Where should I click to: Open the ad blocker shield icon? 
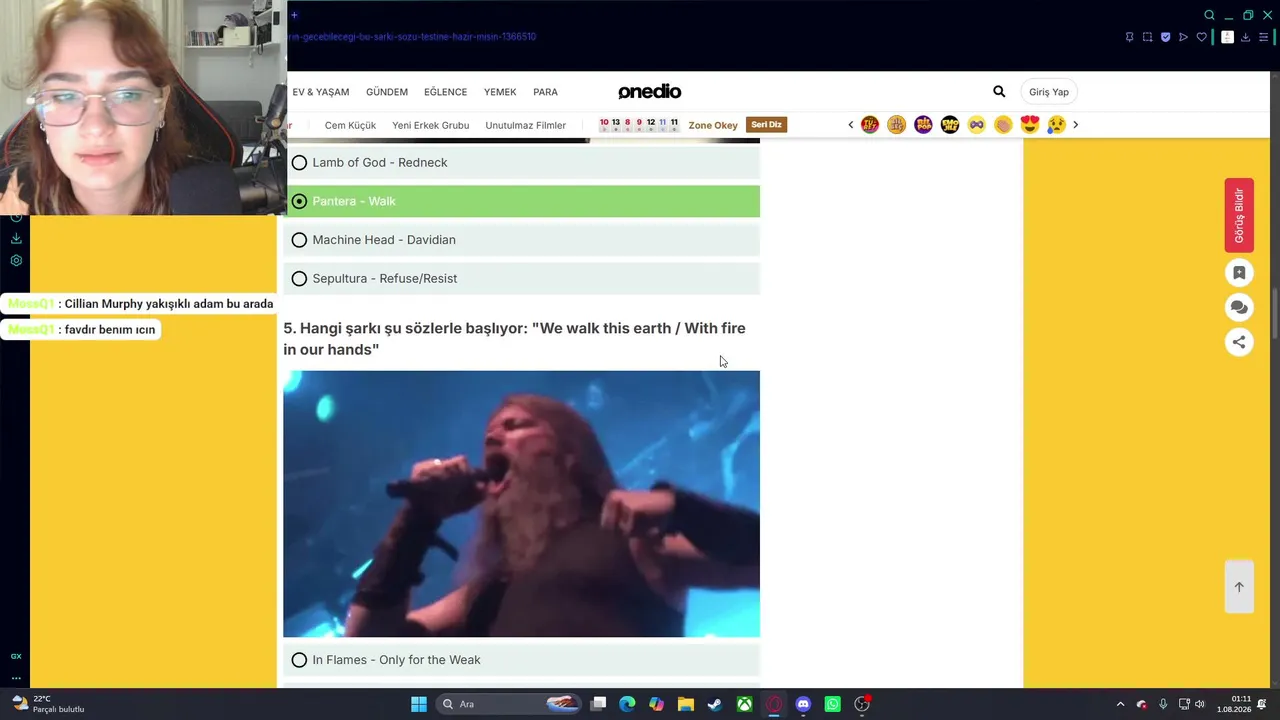point(1165,37)
